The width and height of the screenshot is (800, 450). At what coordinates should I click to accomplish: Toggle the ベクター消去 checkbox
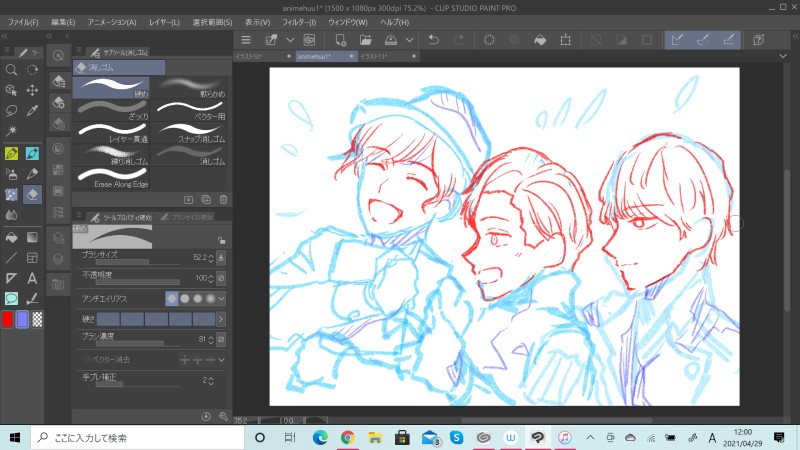click(86, 360)
